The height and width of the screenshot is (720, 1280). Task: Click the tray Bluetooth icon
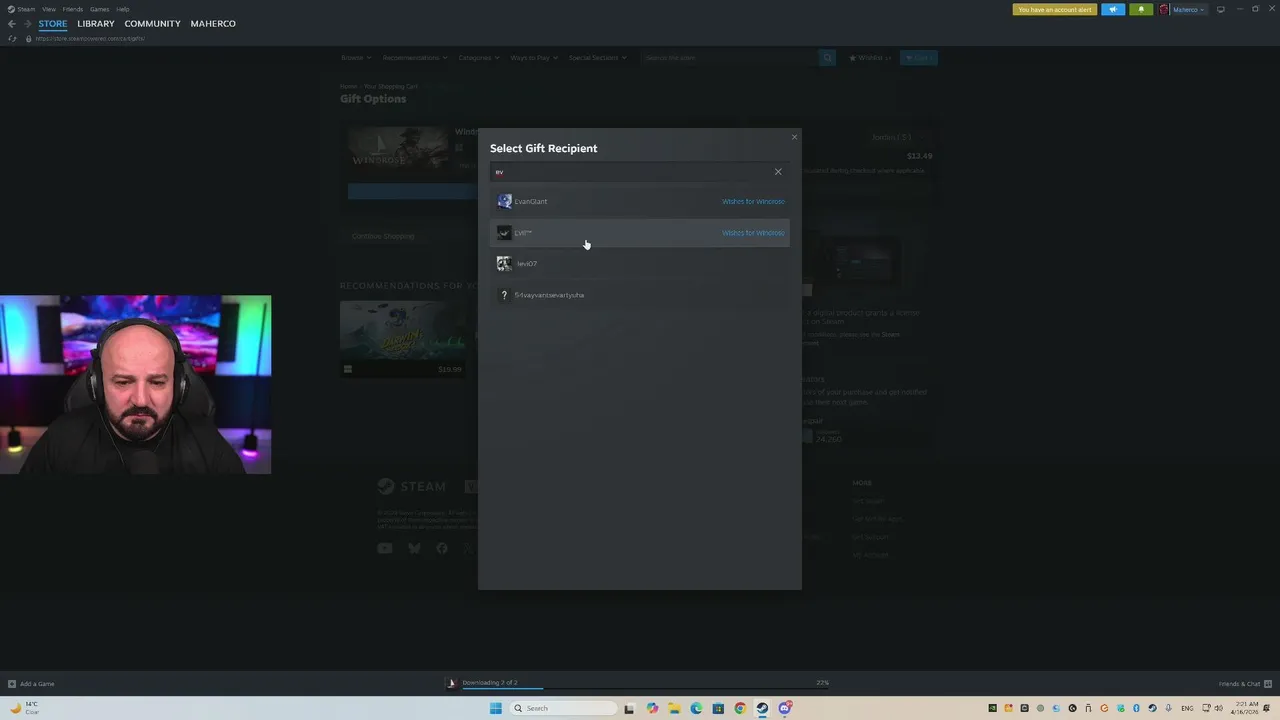1136,708
